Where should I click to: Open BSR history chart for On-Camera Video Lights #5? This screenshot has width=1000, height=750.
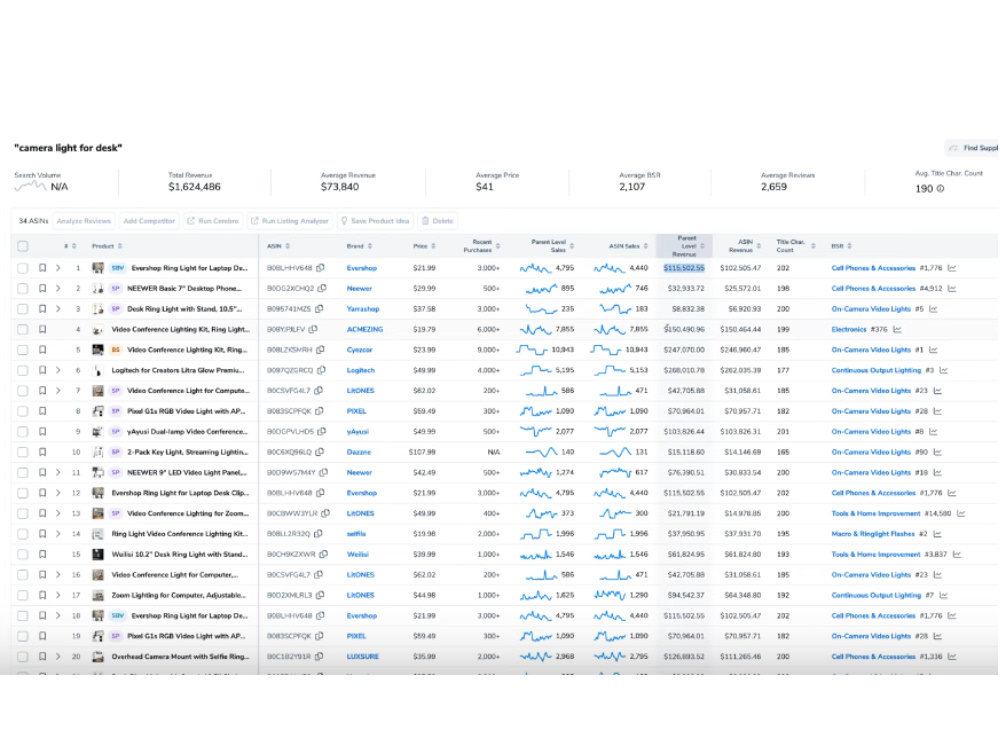point(933,309)
